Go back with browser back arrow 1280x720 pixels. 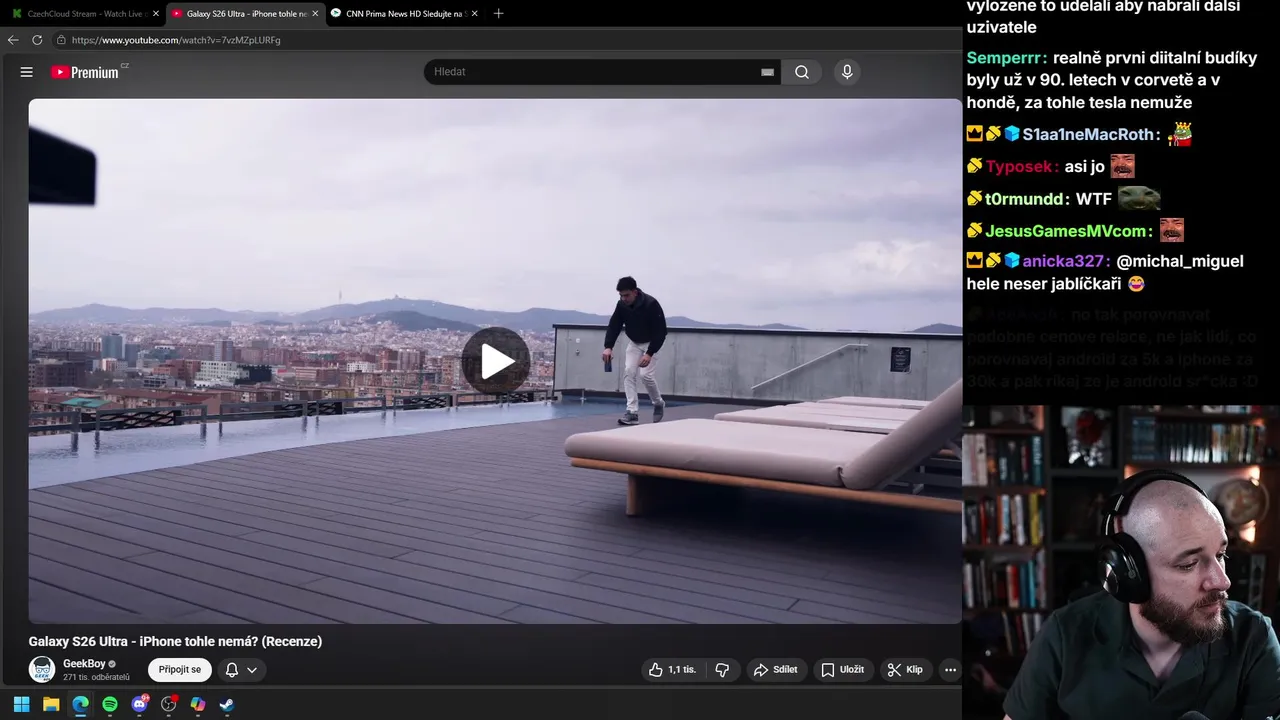tap(13, 40)
